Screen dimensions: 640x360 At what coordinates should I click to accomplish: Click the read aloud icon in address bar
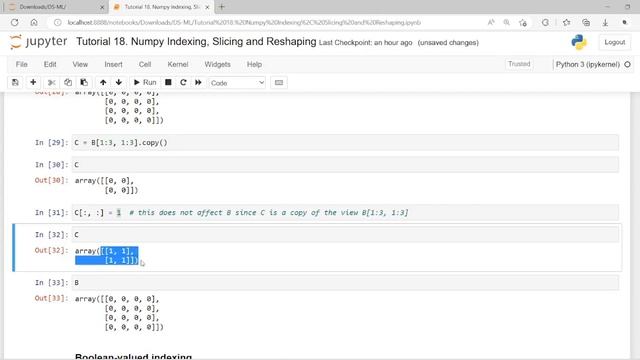coord(491,22)
